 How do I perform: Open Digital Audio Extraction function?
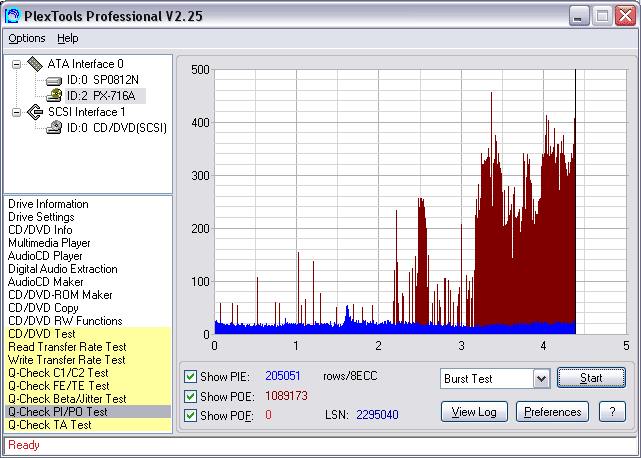pyautogui.click(x=63, y=269)
